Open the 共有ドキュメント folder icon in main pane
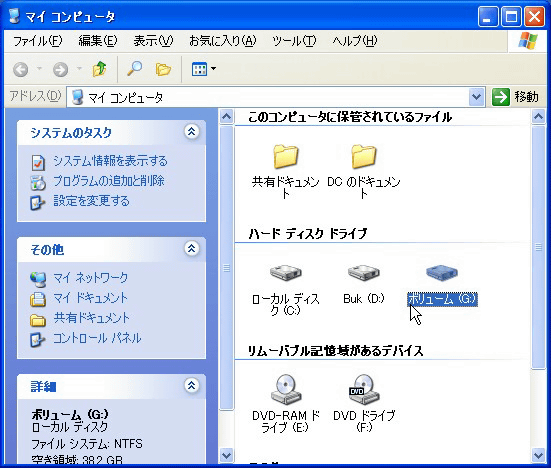This screenshot has height=468, width=551. tap(286, 156)
